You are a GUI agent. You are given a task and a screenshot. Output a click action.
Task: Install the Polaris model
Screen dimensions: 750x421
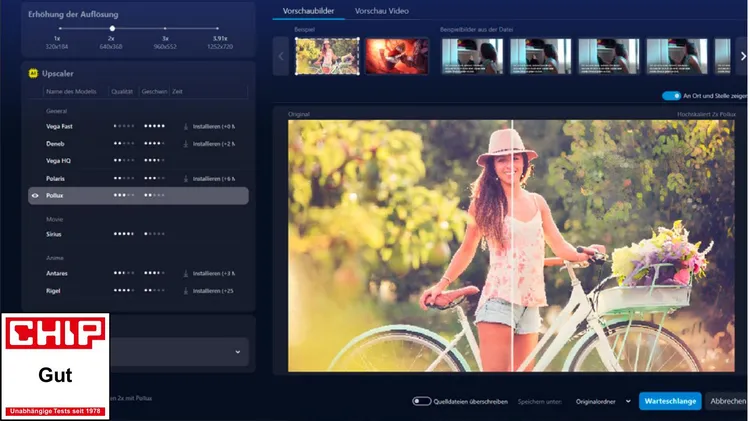coord(214,179)
